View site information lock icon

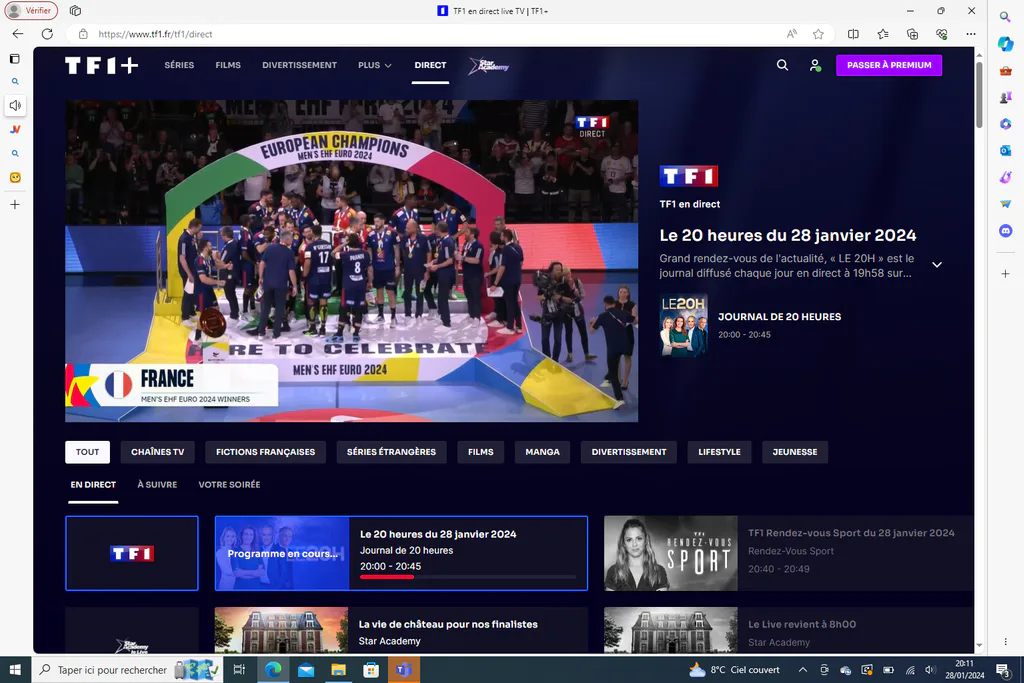click(83, 34)
